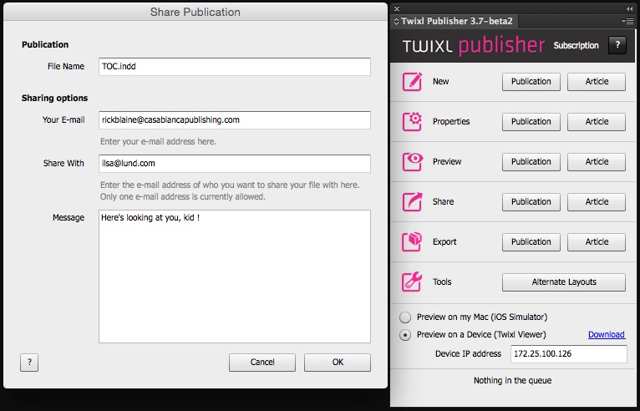Open Alternate Layouts tool
The image size is (640, 411).
pos(564,282)
